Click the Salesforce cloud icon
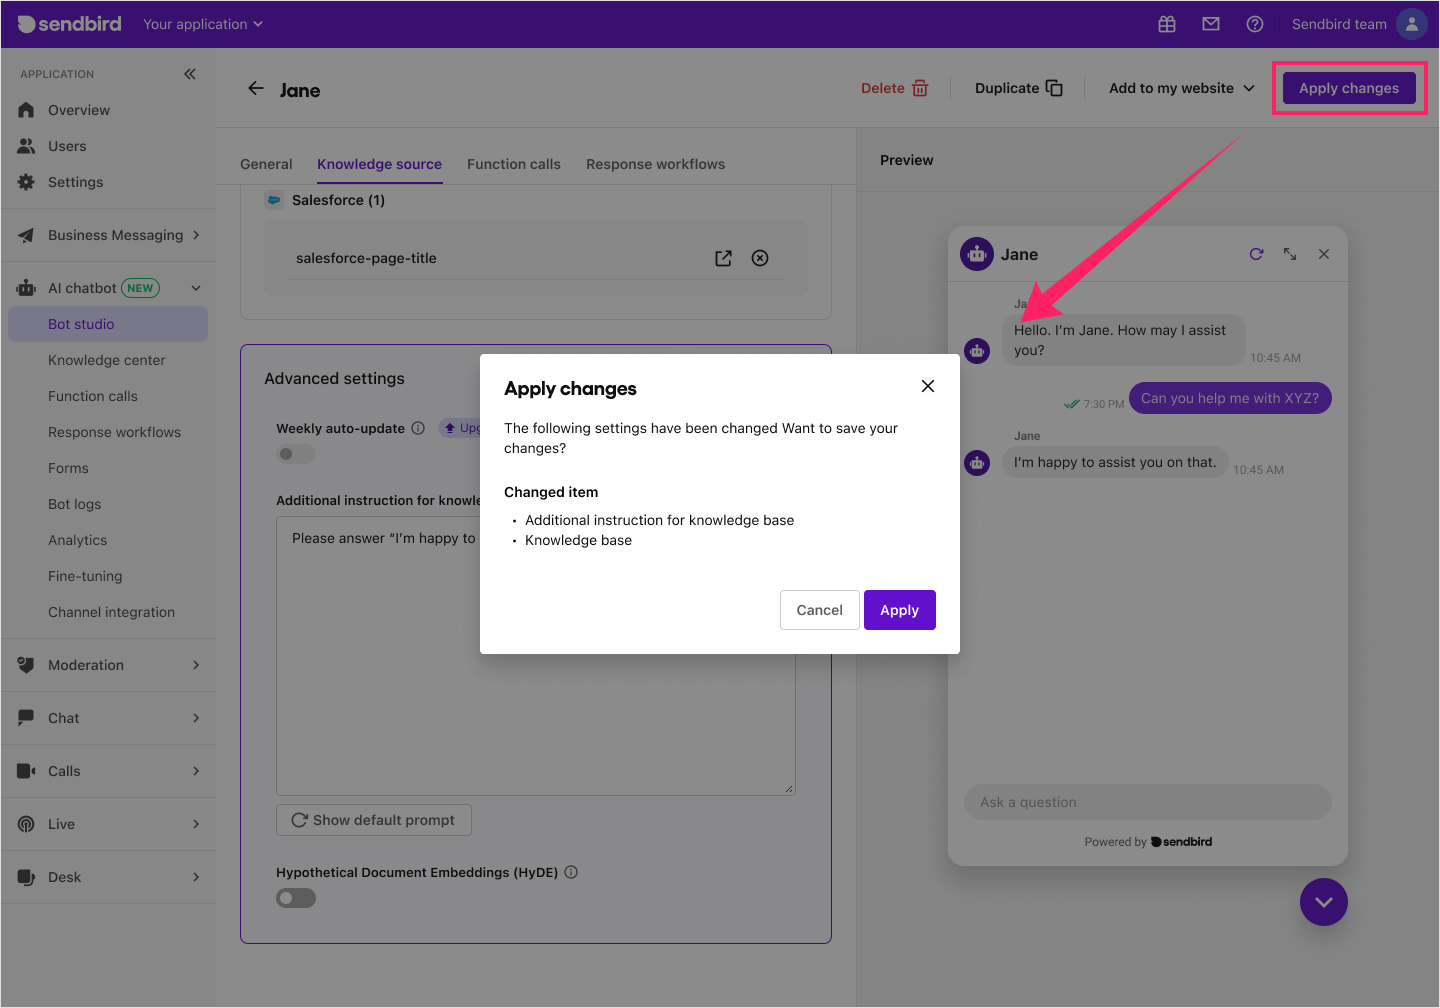This screenshot has height=1008, width=1440. [274, 200]
